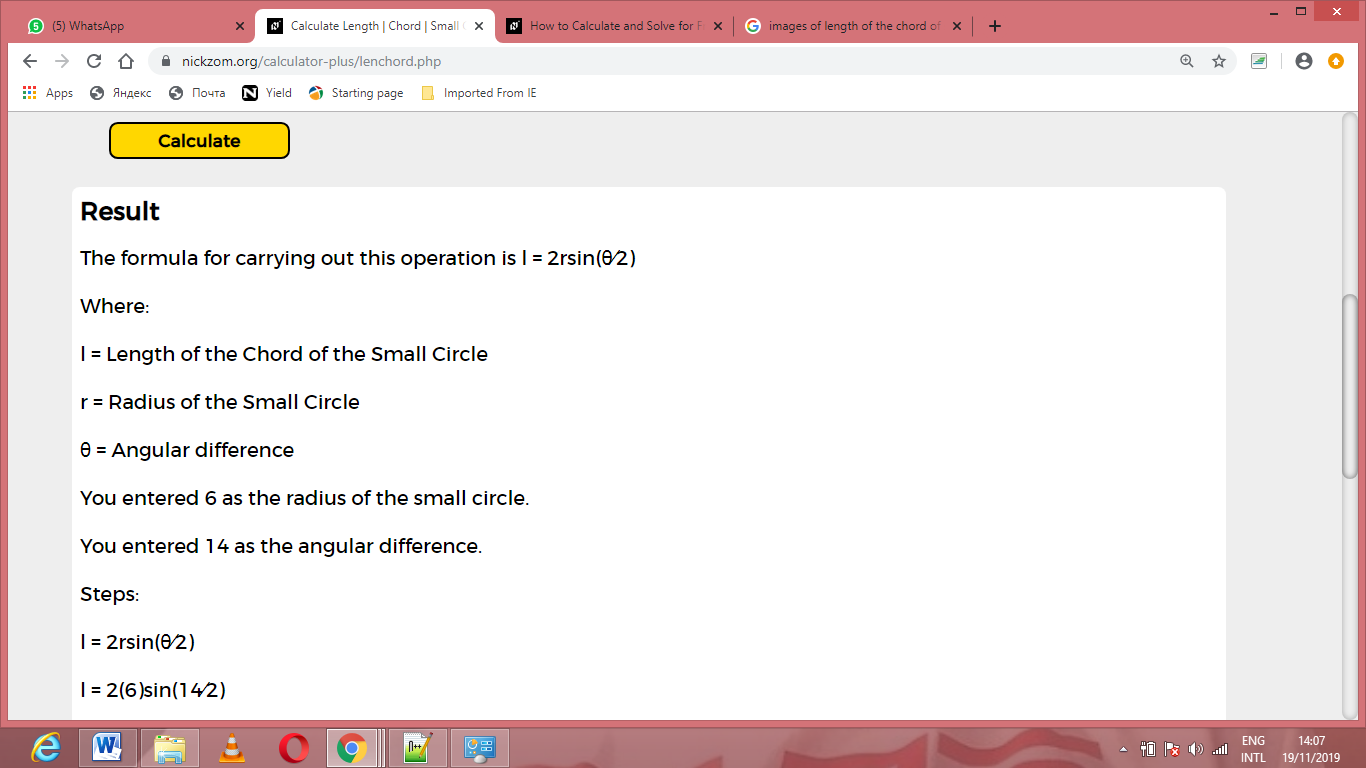
Task: View site information lock icon
Action: click(166, 61)
